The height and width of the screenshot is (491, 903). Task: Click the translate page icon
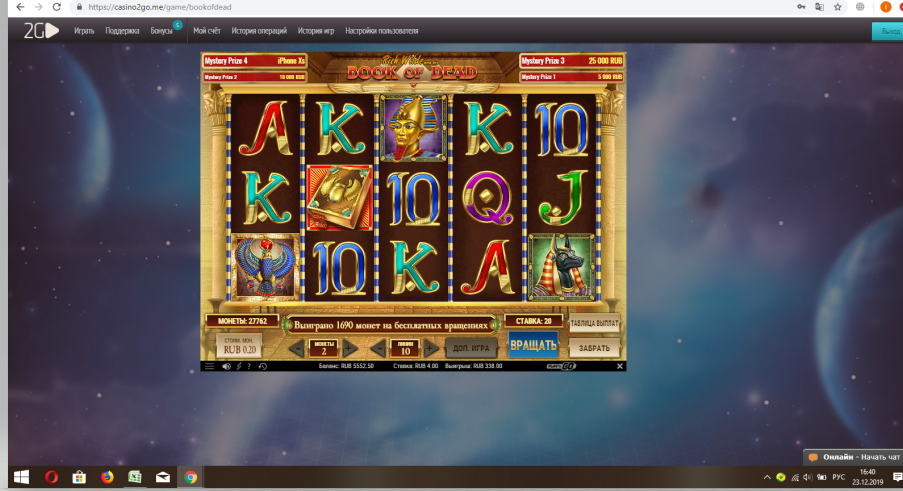tap(819, 7)
